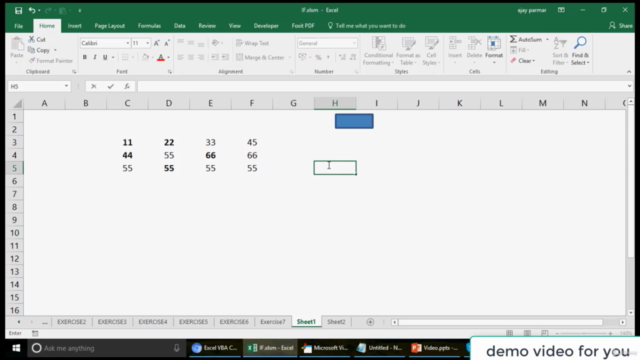Align text to the left
The image size is (640, 360).
(x=180, y=57)
